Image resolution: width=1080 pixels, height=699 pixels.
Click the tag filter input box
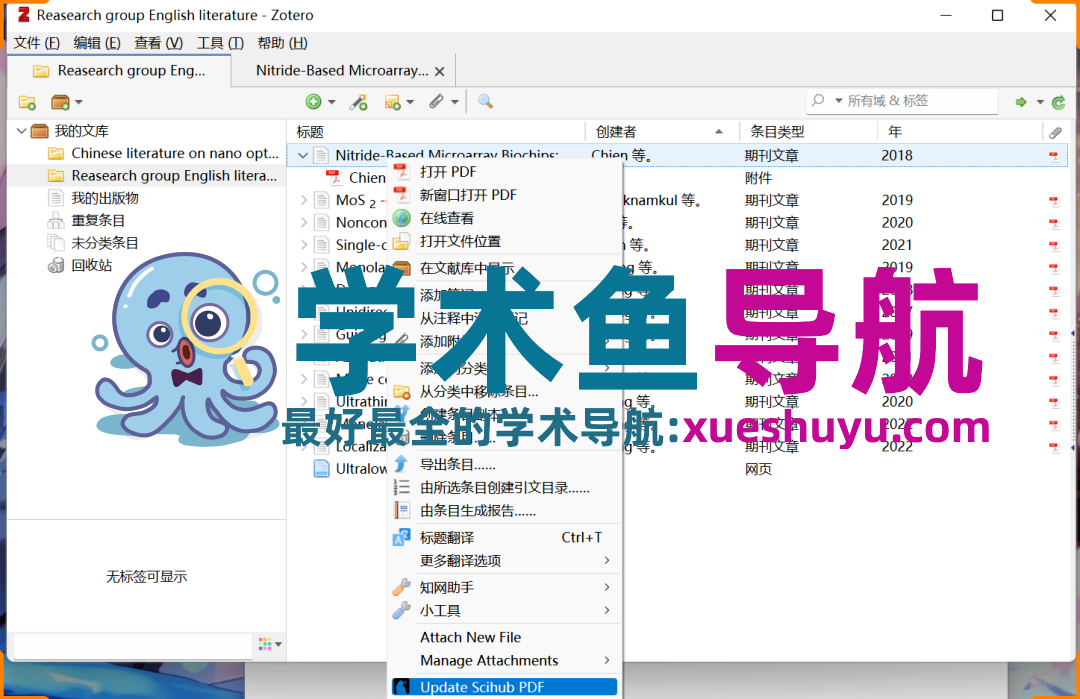133,645
